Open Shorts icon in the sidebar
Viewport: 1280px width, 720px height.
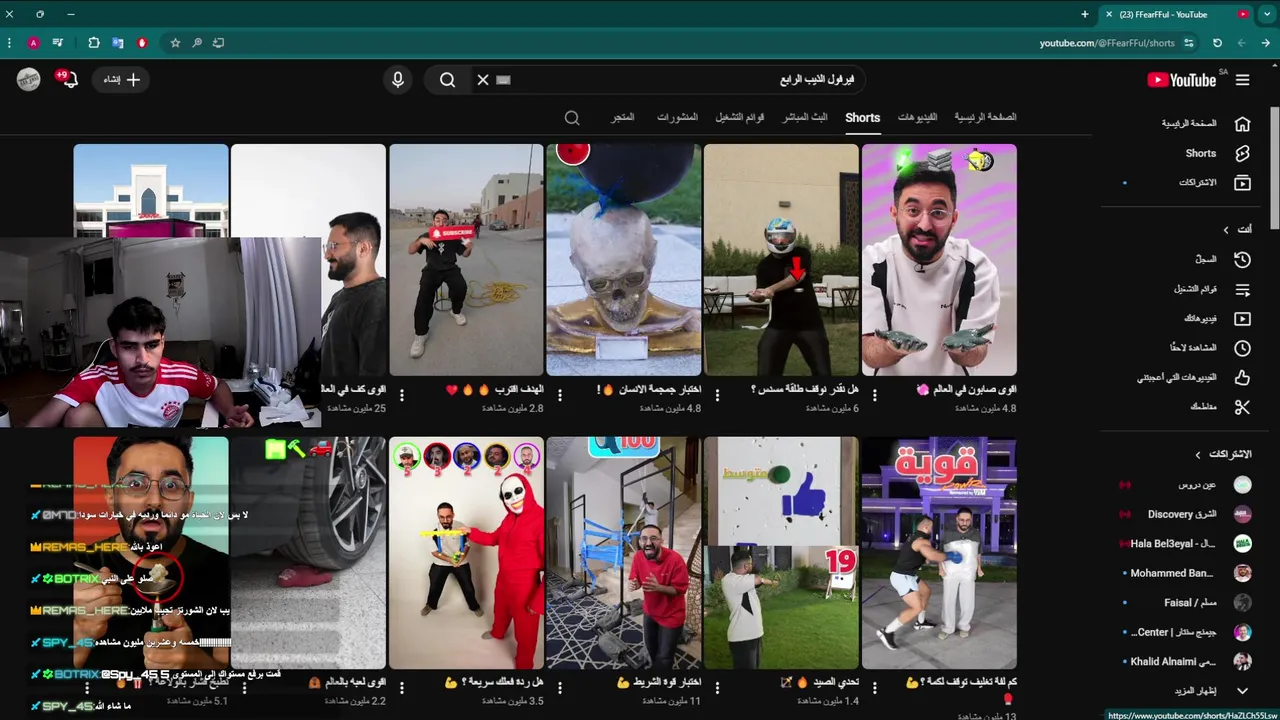click(x=1242, y=154)
